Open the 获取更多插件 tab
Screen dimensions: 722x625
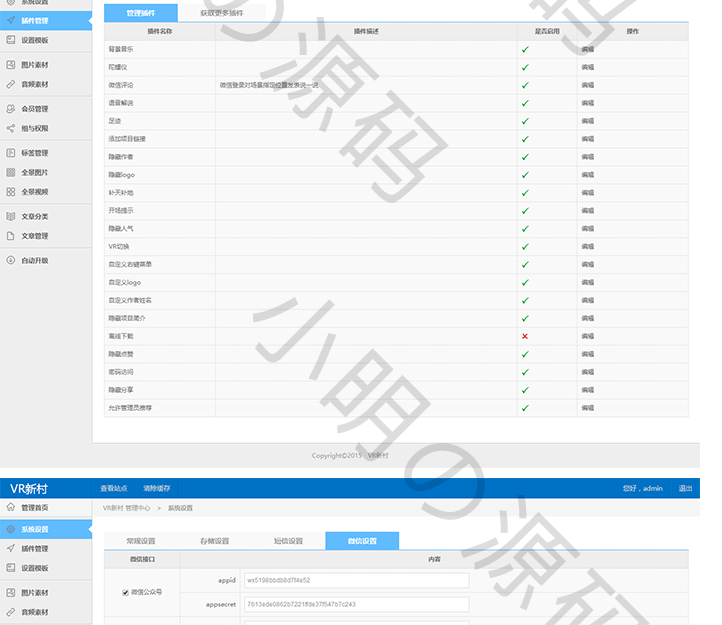pos(221,13)
